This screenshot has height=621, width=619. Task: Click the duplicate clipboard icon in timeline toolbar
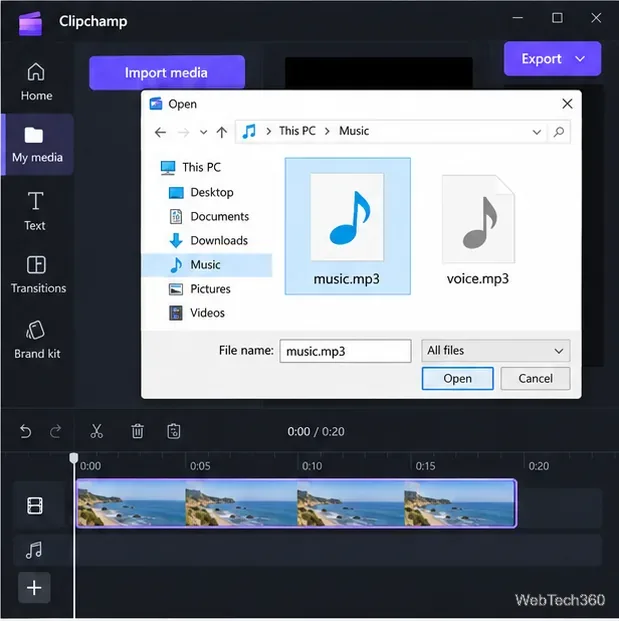click(x=173, y=431)
